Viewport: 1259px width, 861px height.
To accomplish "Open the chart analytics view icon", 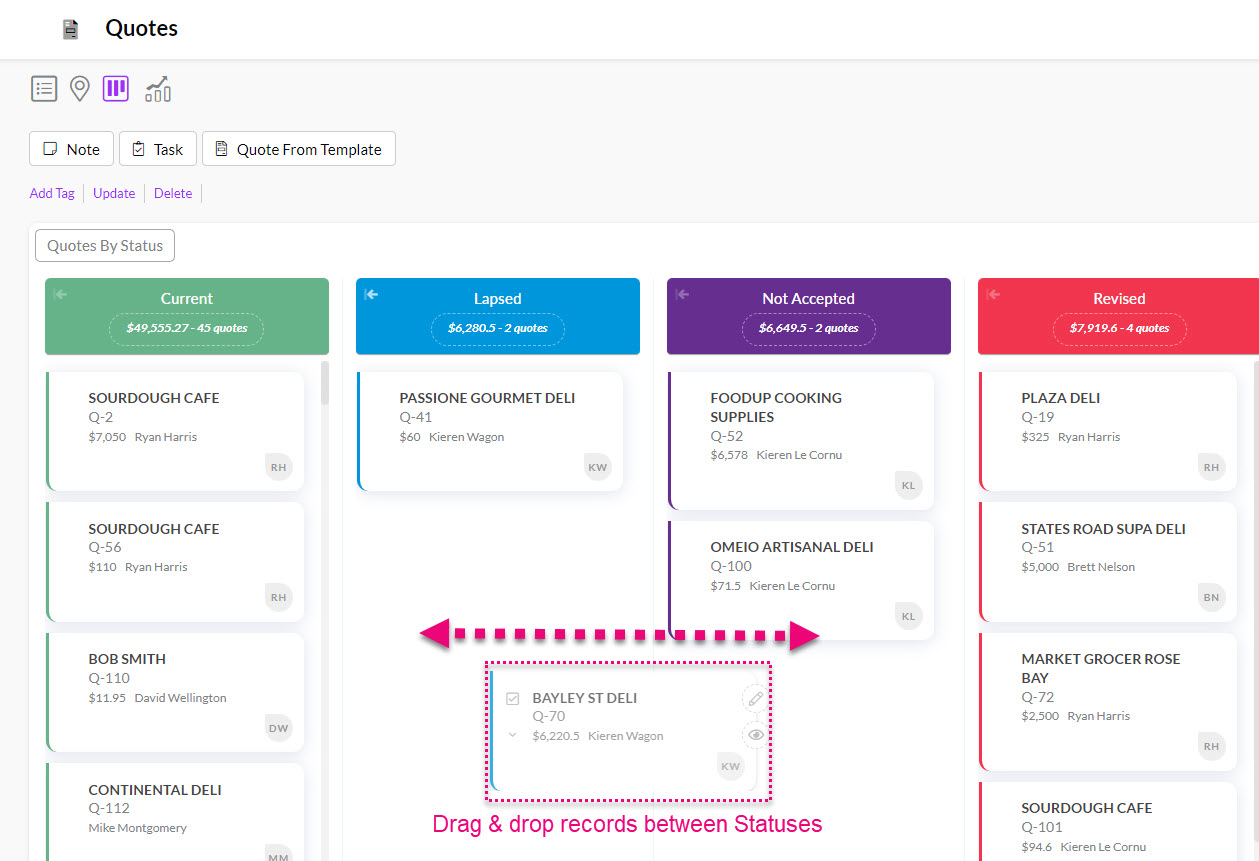I will click(x=158, y=89).
